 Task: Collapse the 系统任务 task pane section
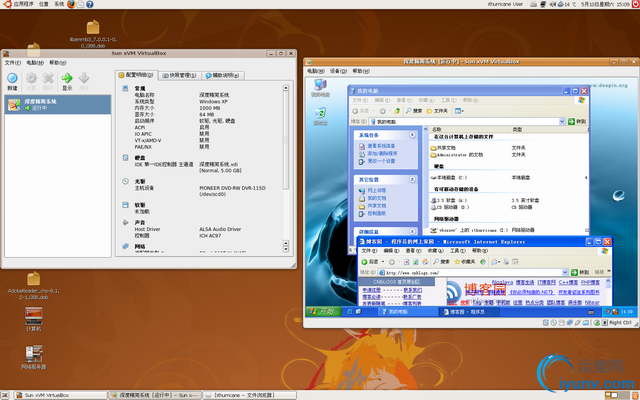point(412,135)
